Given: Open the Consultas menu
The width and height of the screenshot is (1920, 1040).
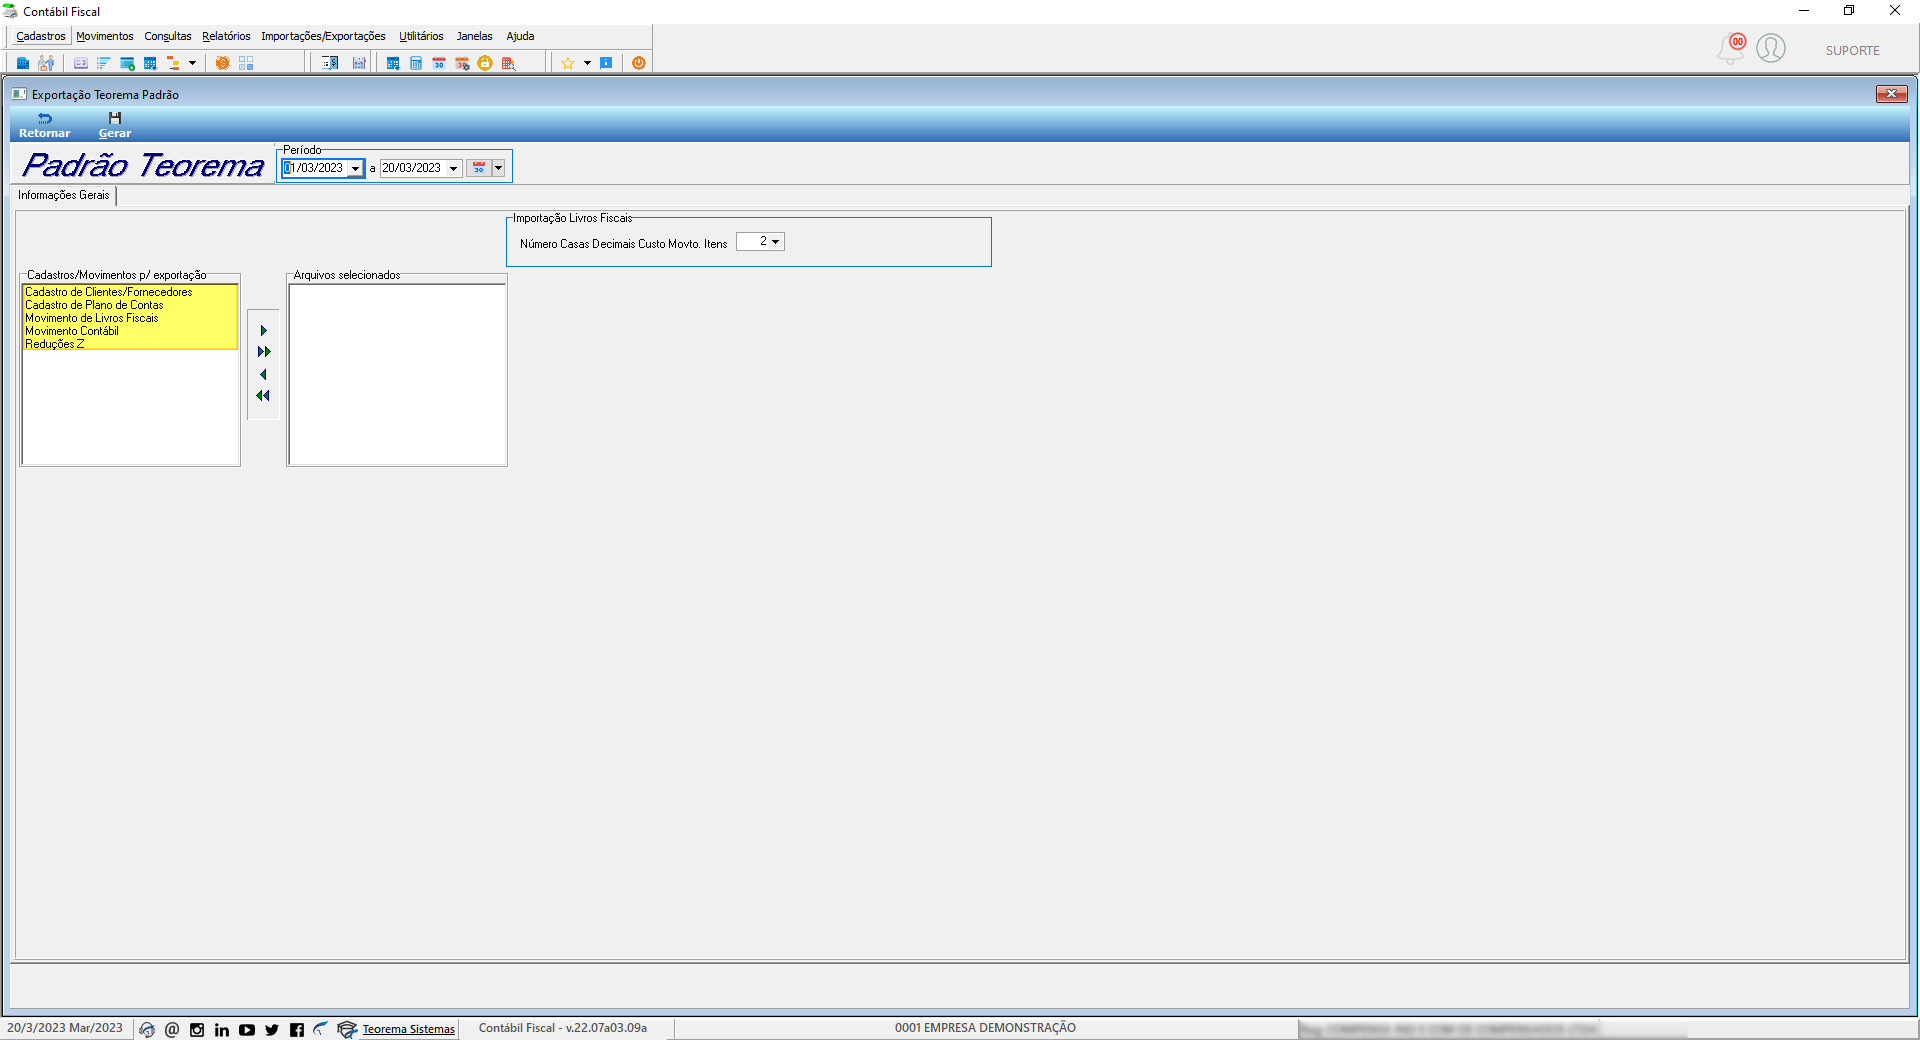Looking at the screenshot, I should [x=168, y=36].
